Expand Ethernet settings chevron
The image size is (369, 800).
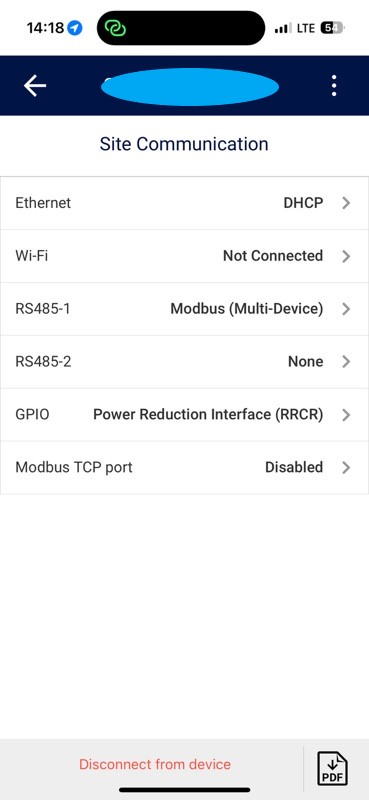(347, 203)
